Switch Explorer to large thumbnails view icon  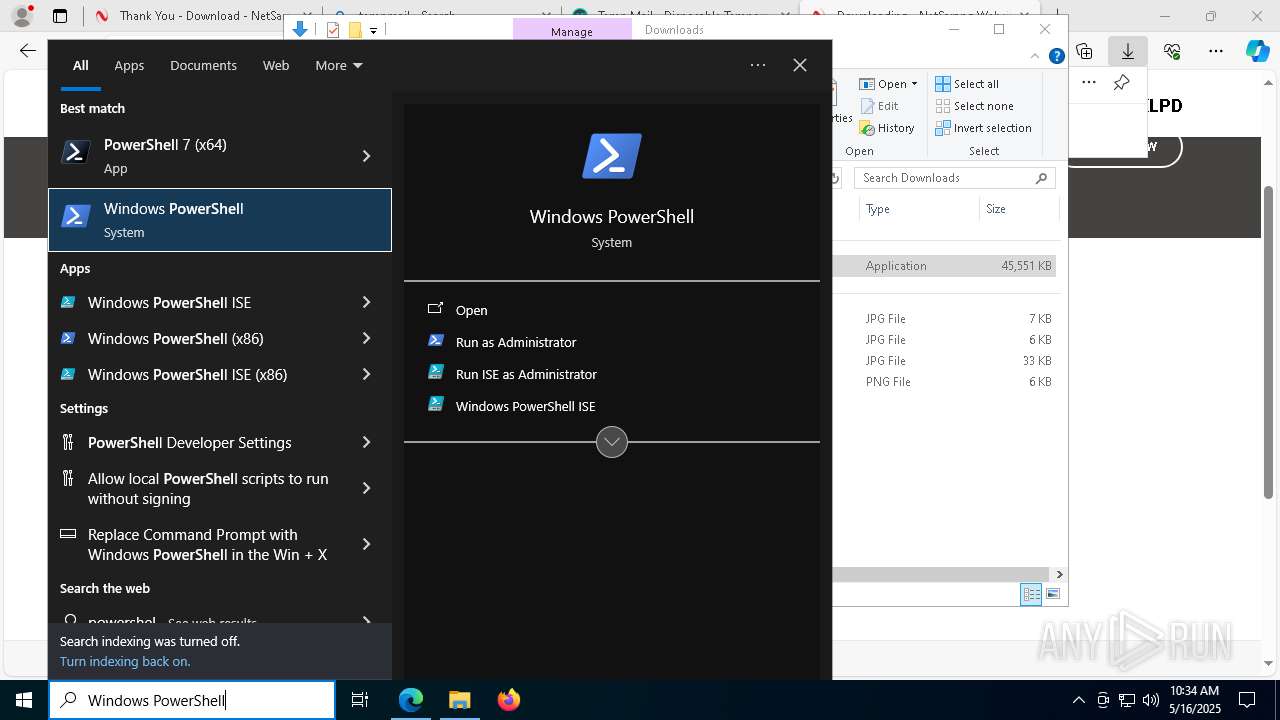pos(1053,594)
